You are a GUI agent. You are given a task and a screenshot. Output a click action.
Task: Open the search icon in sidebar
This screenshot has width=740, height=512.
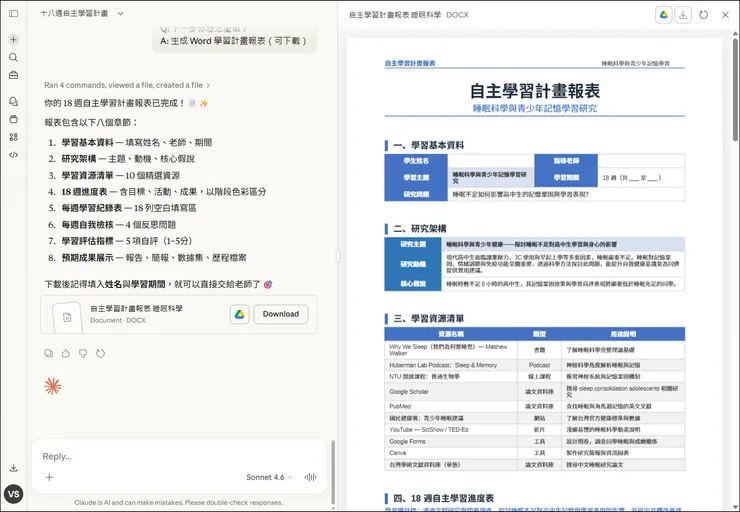click(14, 58)
